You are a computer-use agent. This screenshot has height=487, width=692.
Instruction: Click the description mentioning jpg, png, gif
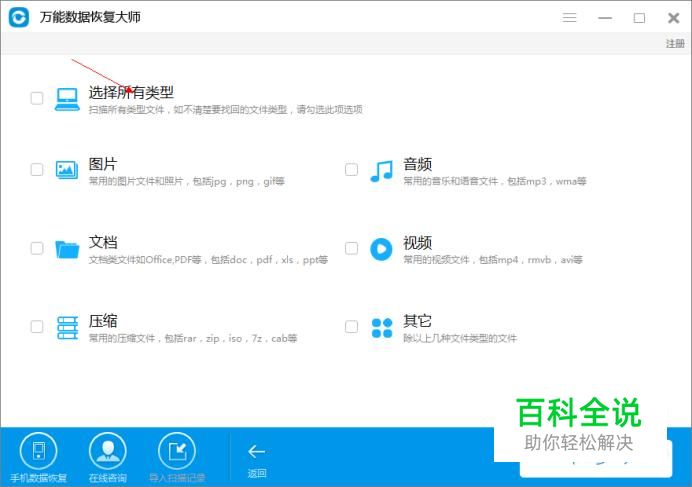click(x=187, y=181)
